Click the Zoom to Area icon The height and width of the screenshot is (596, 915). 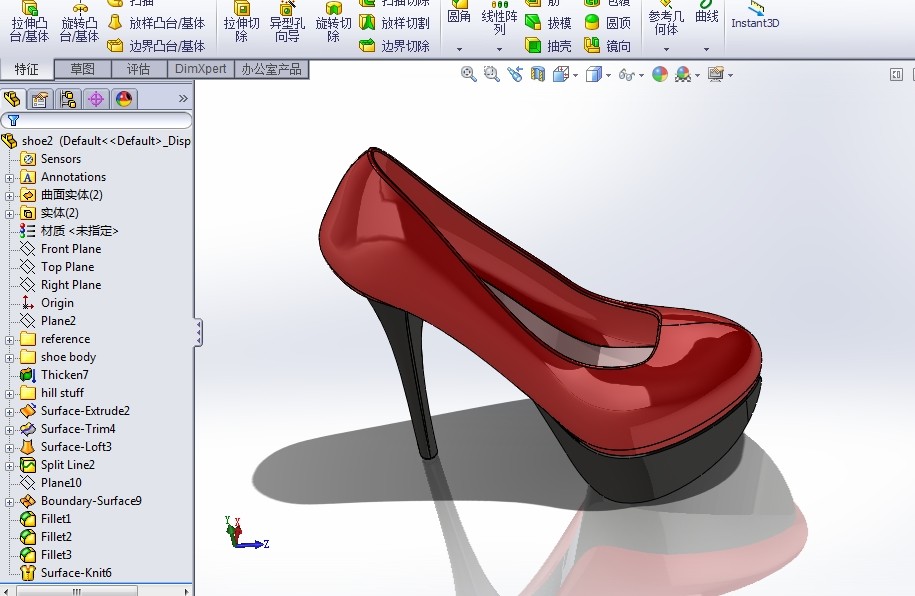click(x=492, y=74)
